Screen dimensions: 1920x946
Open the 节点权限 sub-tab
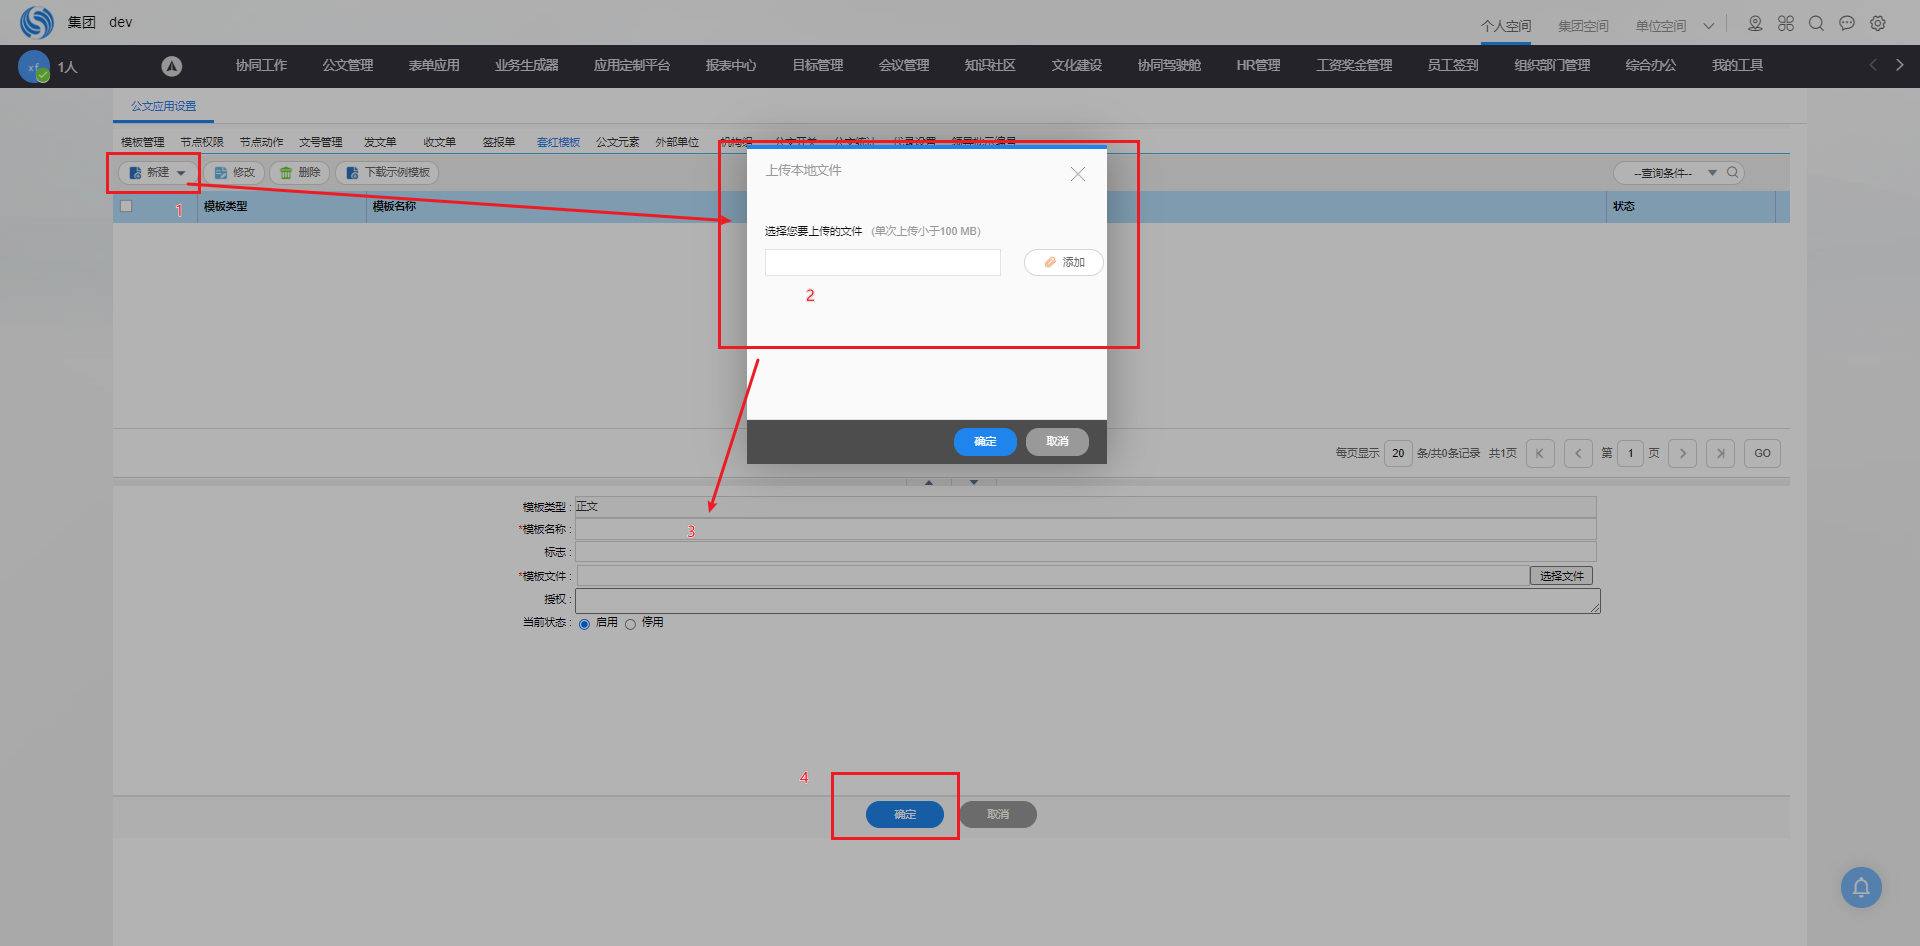[202, 142]
